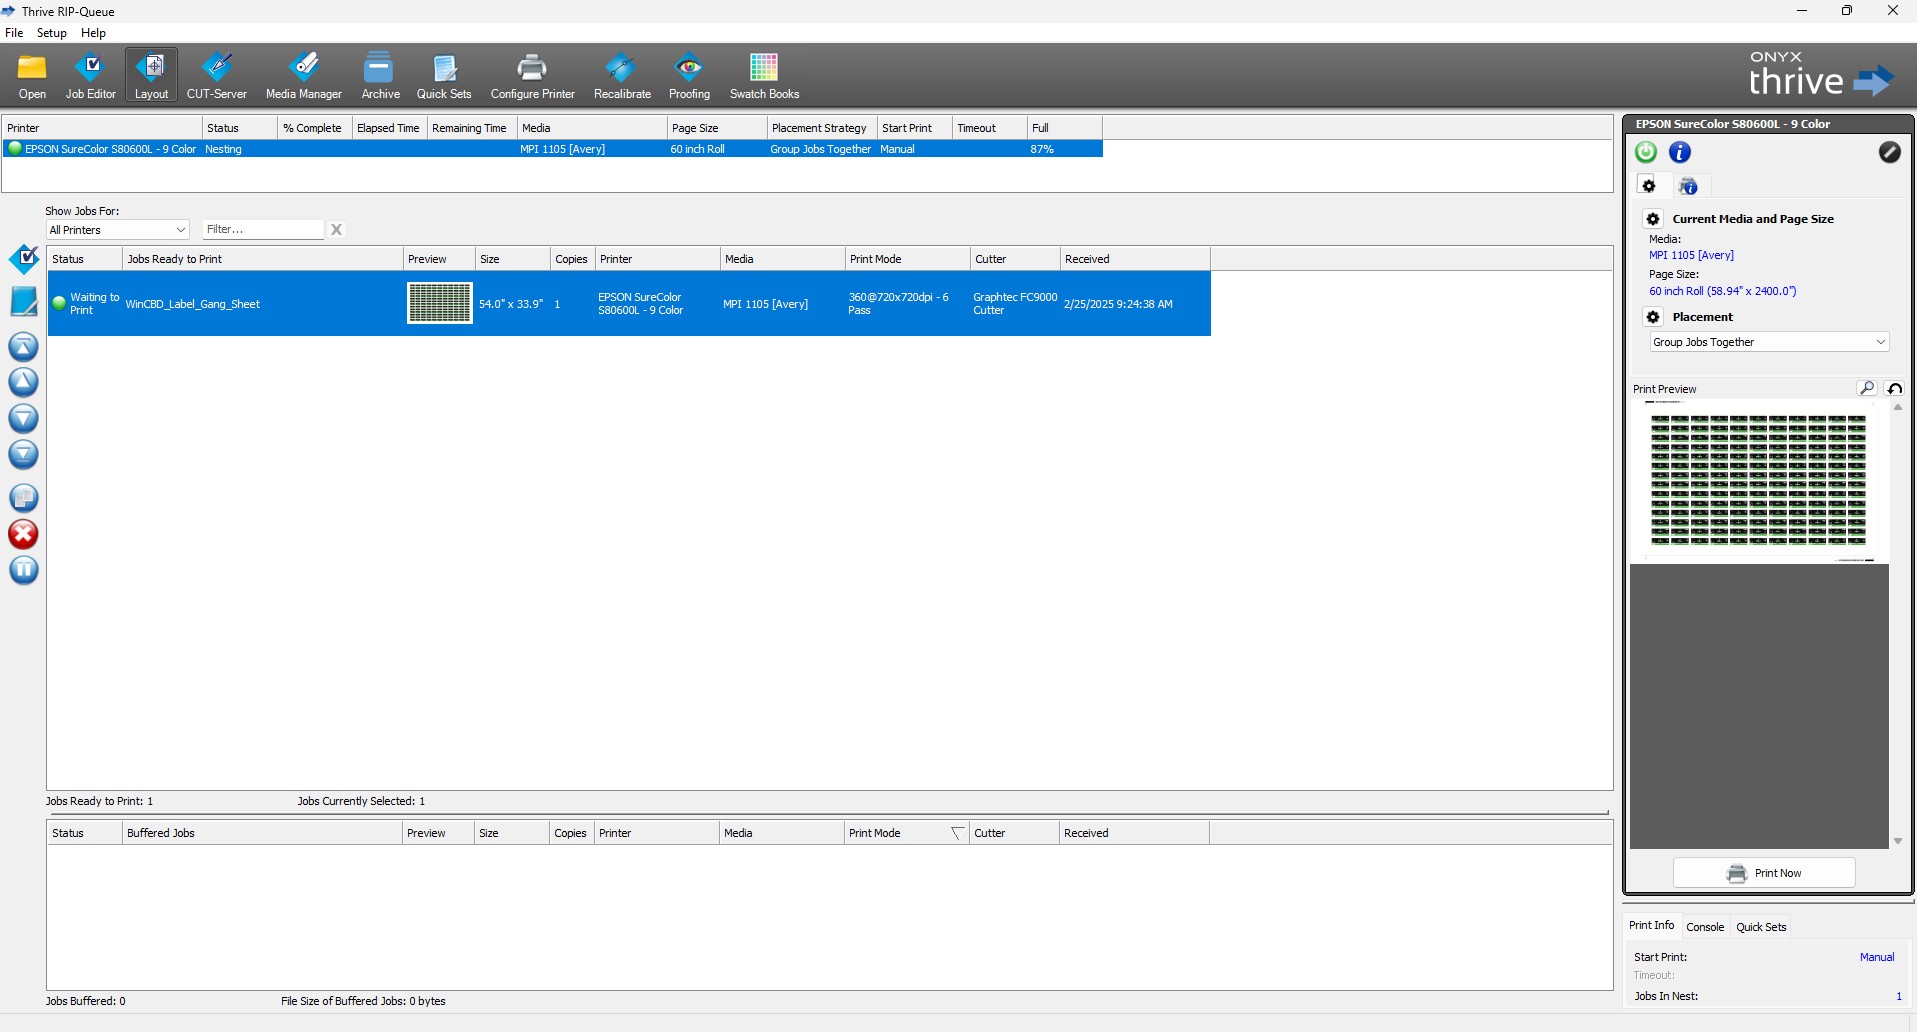
Task: Select the printer info tab in printer panel
Action: (x=1688, y=186)
